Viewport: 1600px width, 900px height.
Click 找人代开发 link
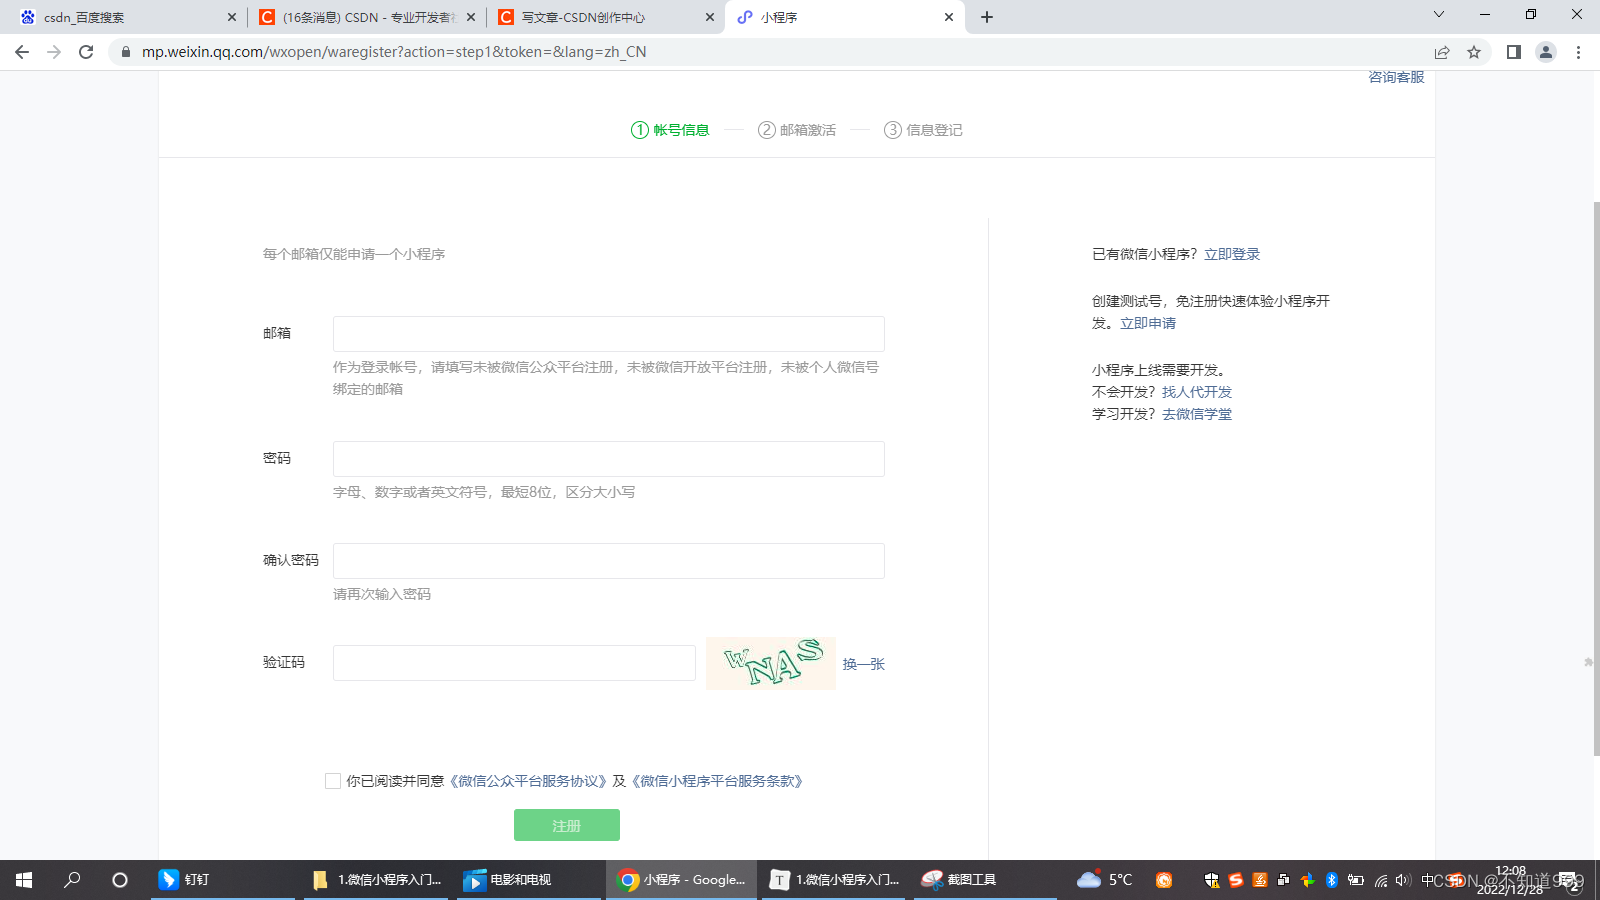[x=1197, y=392]
